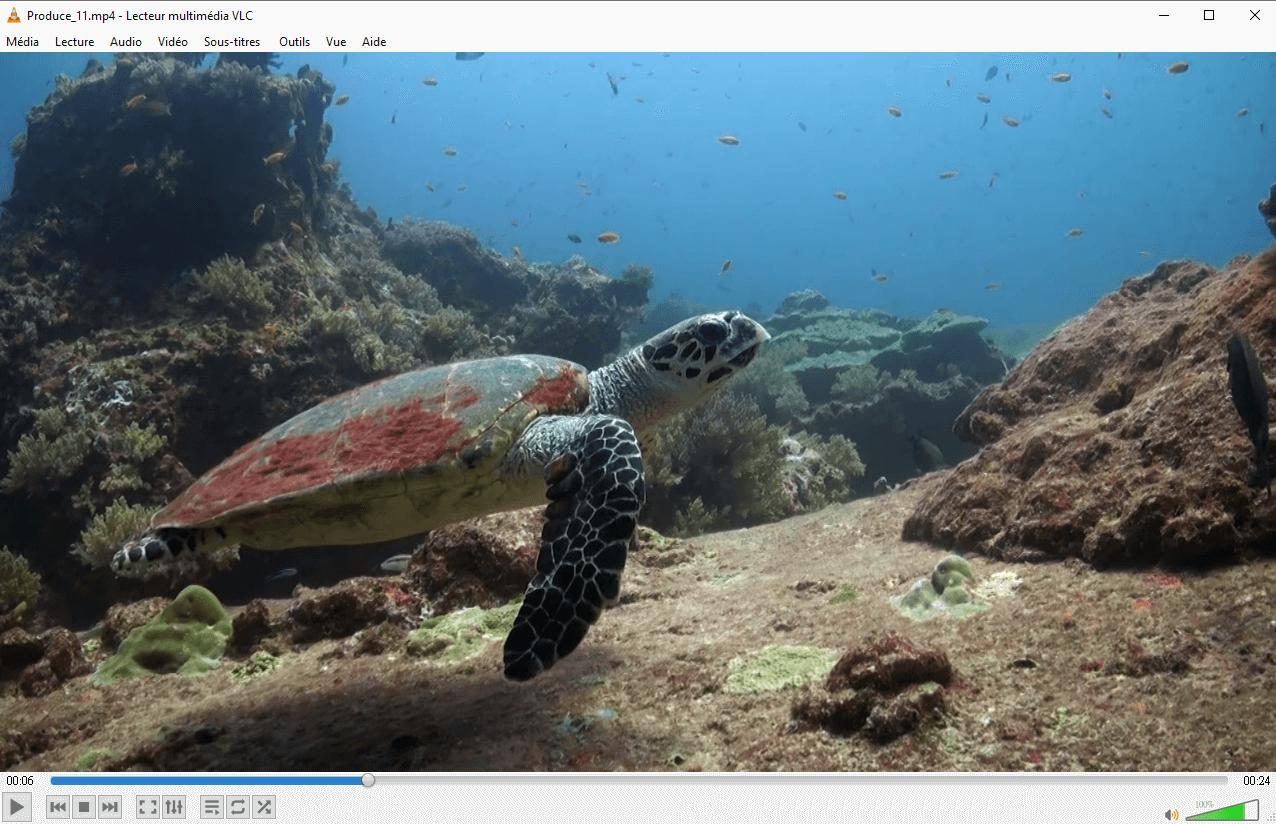
Task: Toggle fullscreen video mode
Action: pyautogui.click(x=147, y=807)
